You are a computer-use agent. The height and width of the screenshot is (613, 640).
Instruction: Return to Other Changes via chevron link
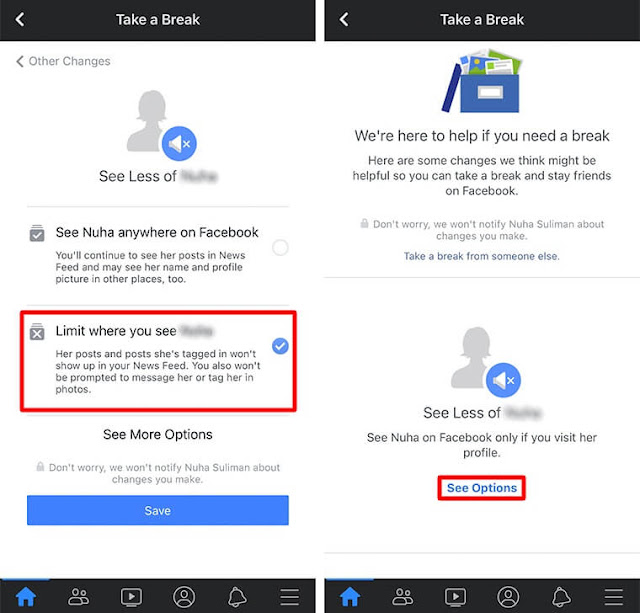point(63,61)
